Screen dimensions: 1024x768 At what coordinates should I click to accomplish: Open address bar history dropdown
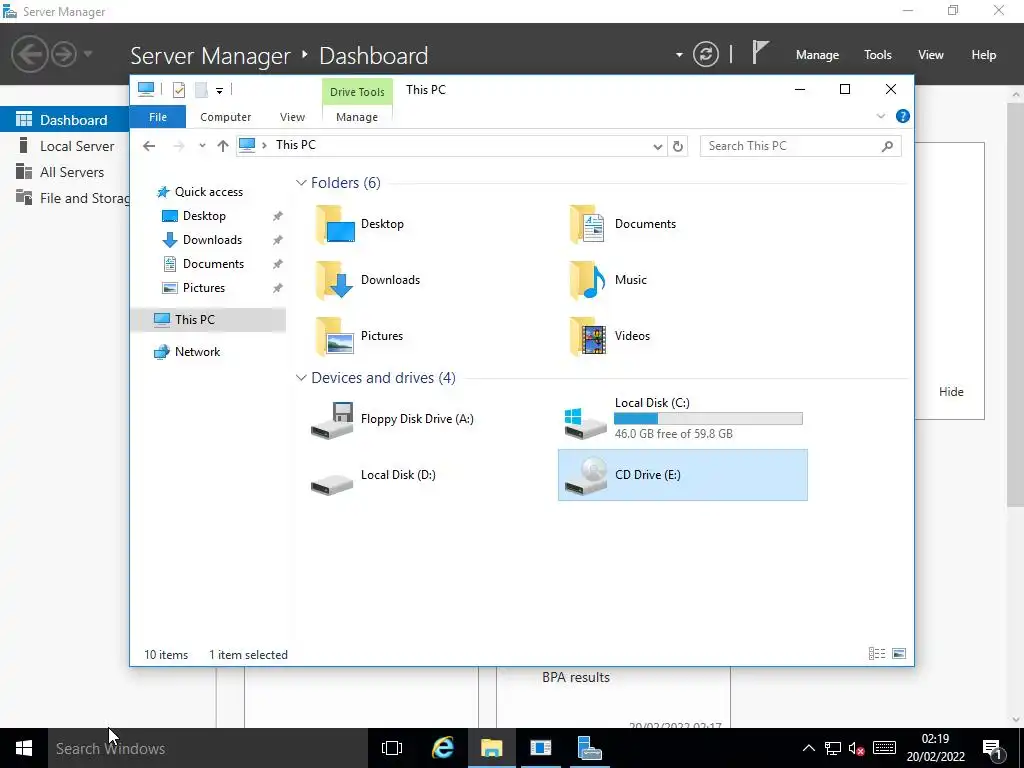(658, 146)
